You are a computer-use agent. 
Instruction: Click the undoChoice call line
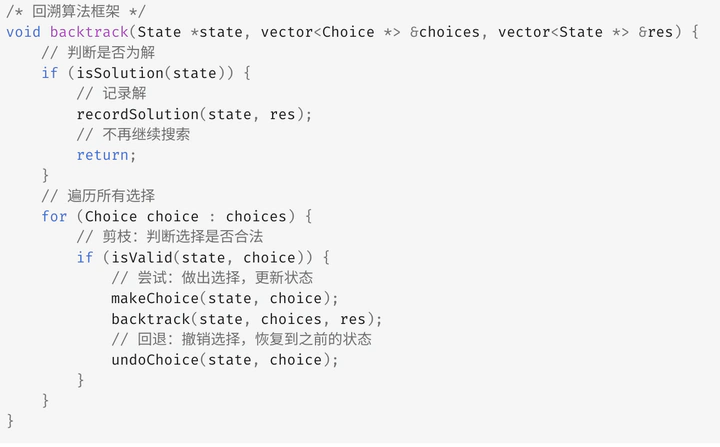225,360
